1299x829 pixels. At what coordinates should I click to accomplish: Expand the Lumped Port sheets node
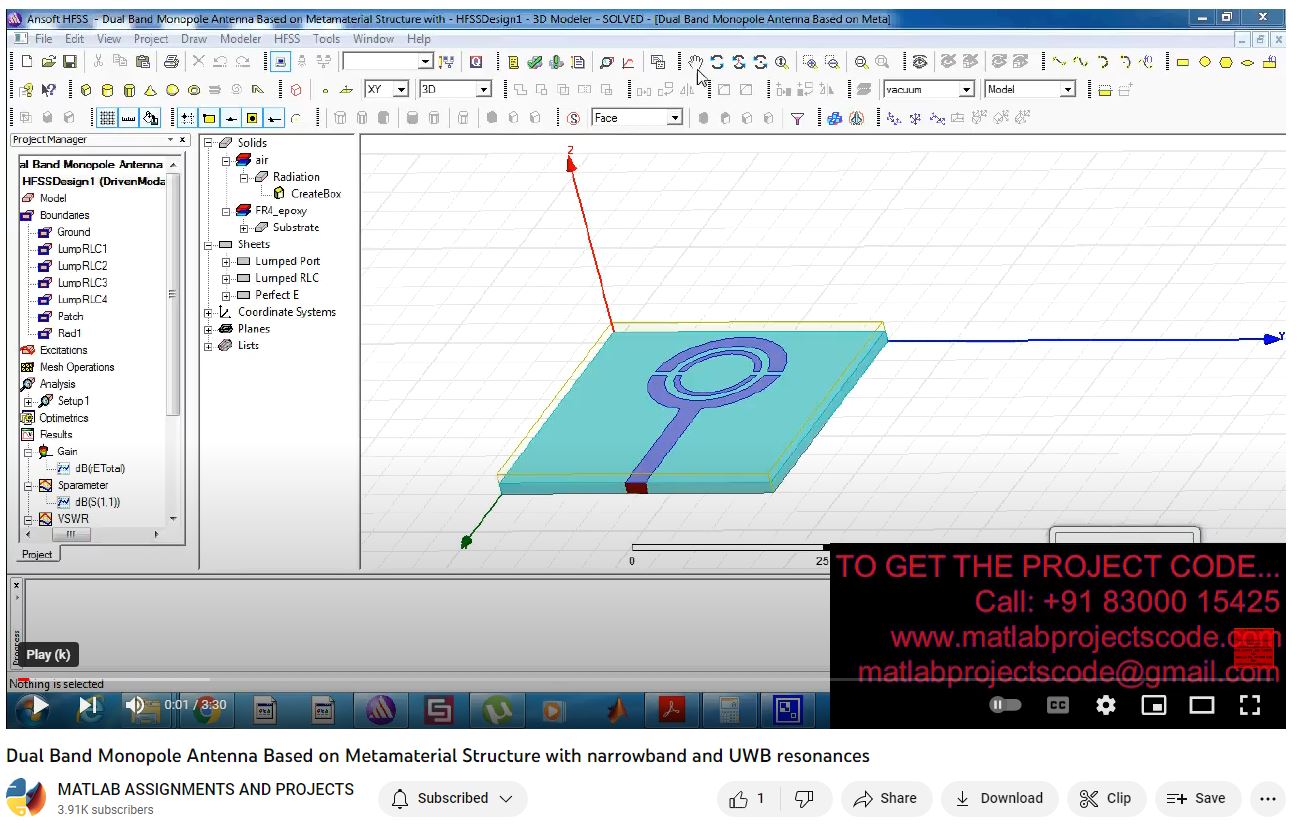point(227,262)
